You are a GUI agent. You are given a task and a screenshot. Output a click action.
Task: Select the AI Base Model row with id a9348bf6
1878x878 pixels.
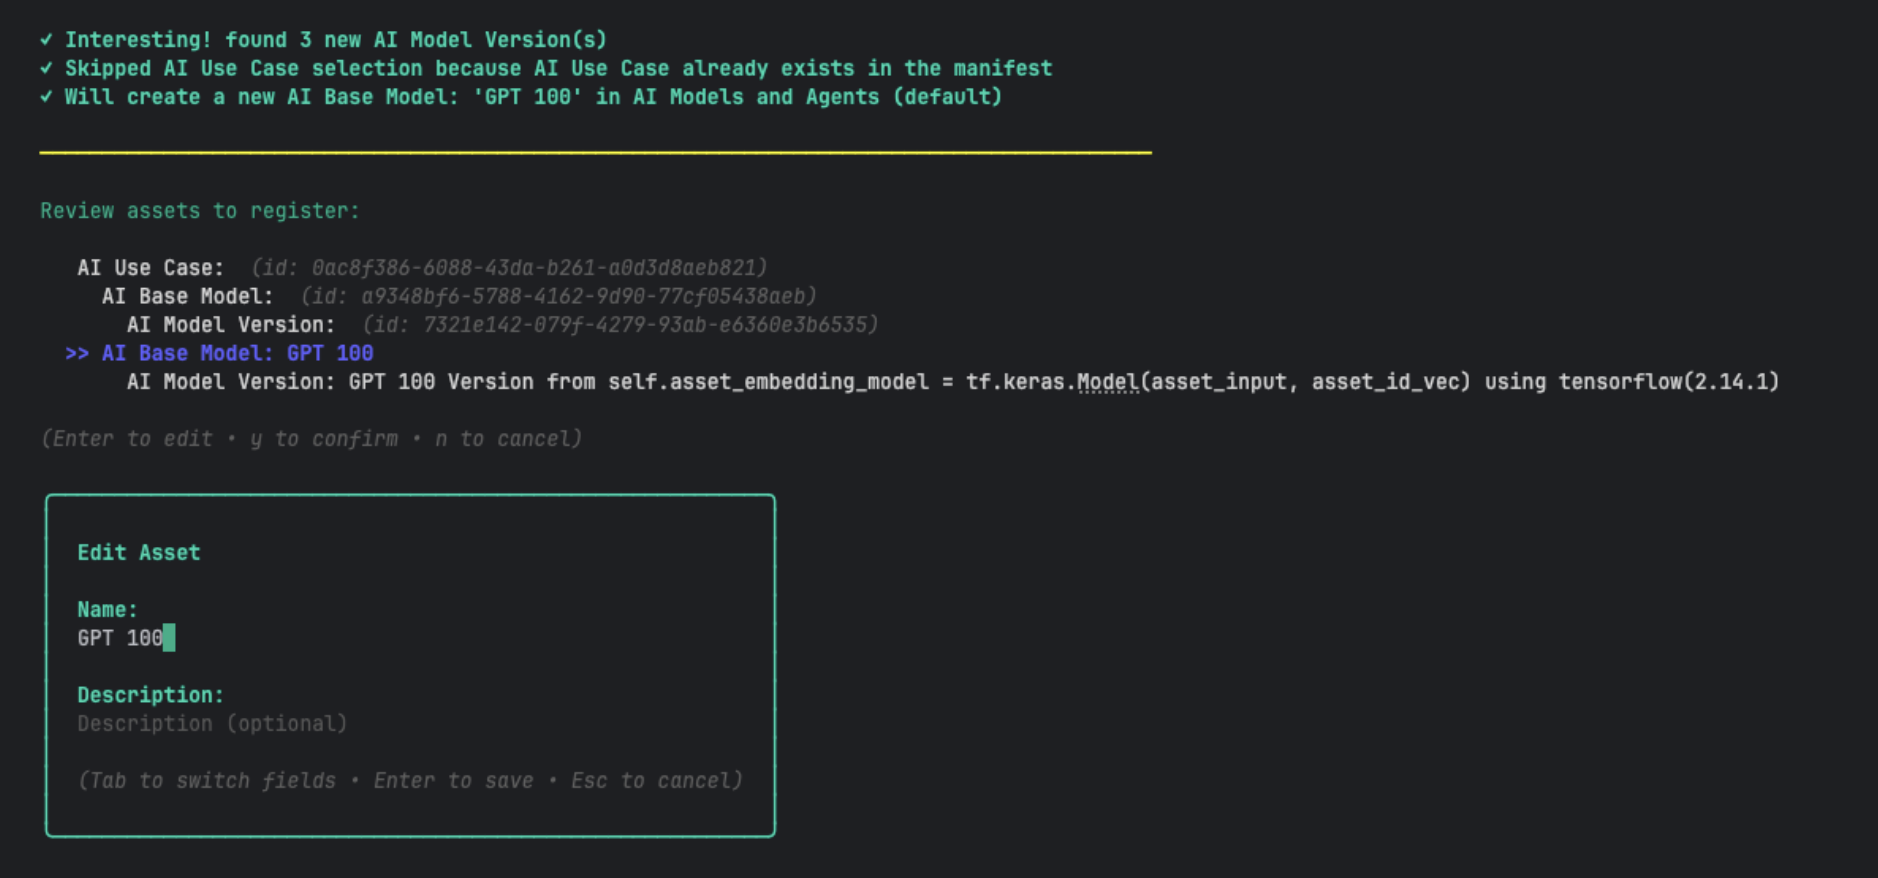click(x=458, y=297)
